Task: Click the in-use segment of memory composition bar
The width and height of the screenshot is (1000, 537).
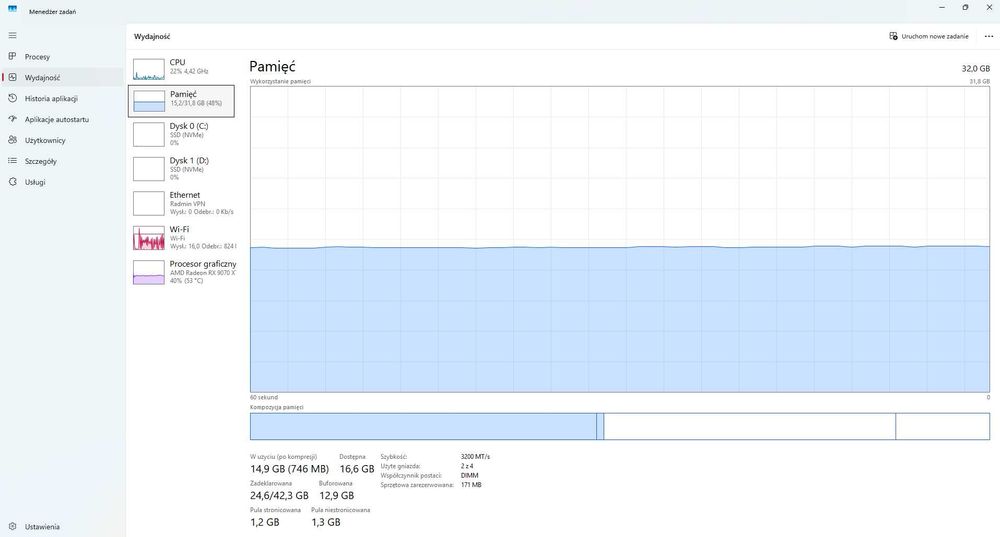Action: [423, 426]
